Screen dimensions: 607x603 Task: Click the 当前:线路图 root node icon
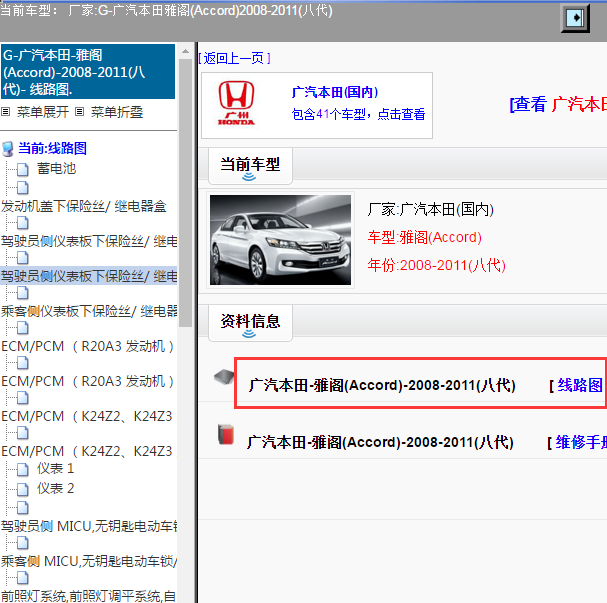(x=8, y=149)
